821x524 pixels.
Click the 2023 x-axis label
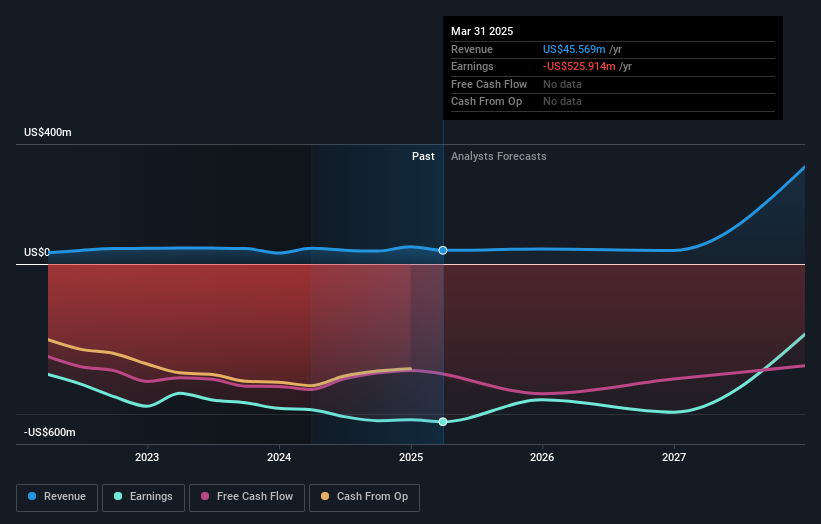[147, 458]
